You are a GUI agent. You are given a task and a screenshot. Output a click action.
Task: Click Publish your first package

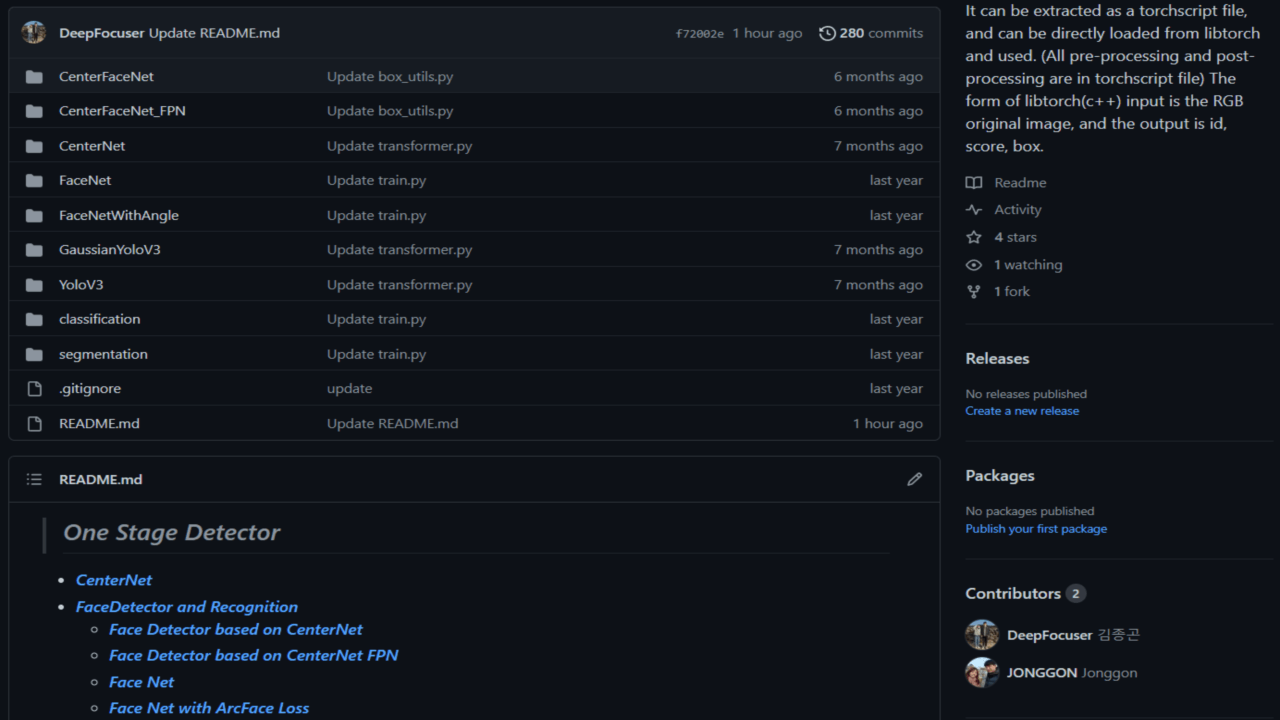tap(1036, 529)
